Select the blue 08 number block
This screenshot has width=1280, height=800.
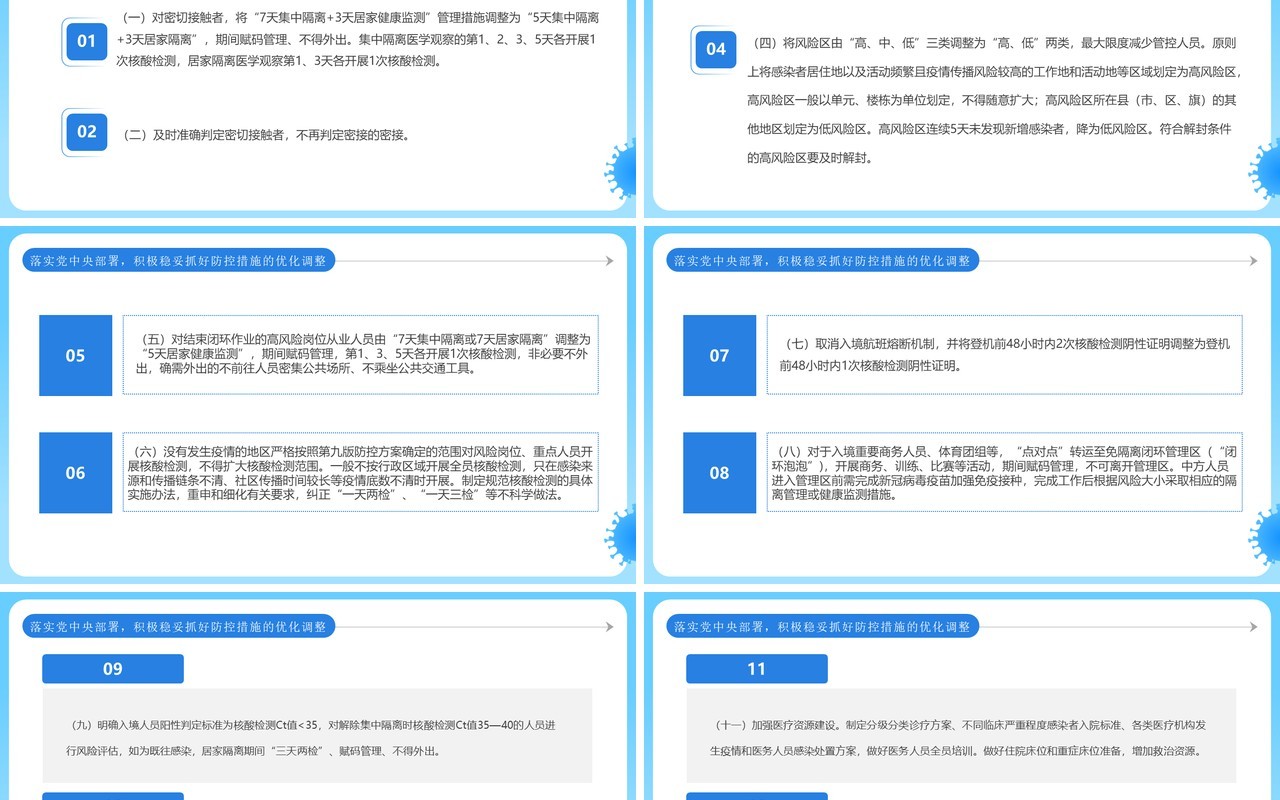tap(720, 473)
